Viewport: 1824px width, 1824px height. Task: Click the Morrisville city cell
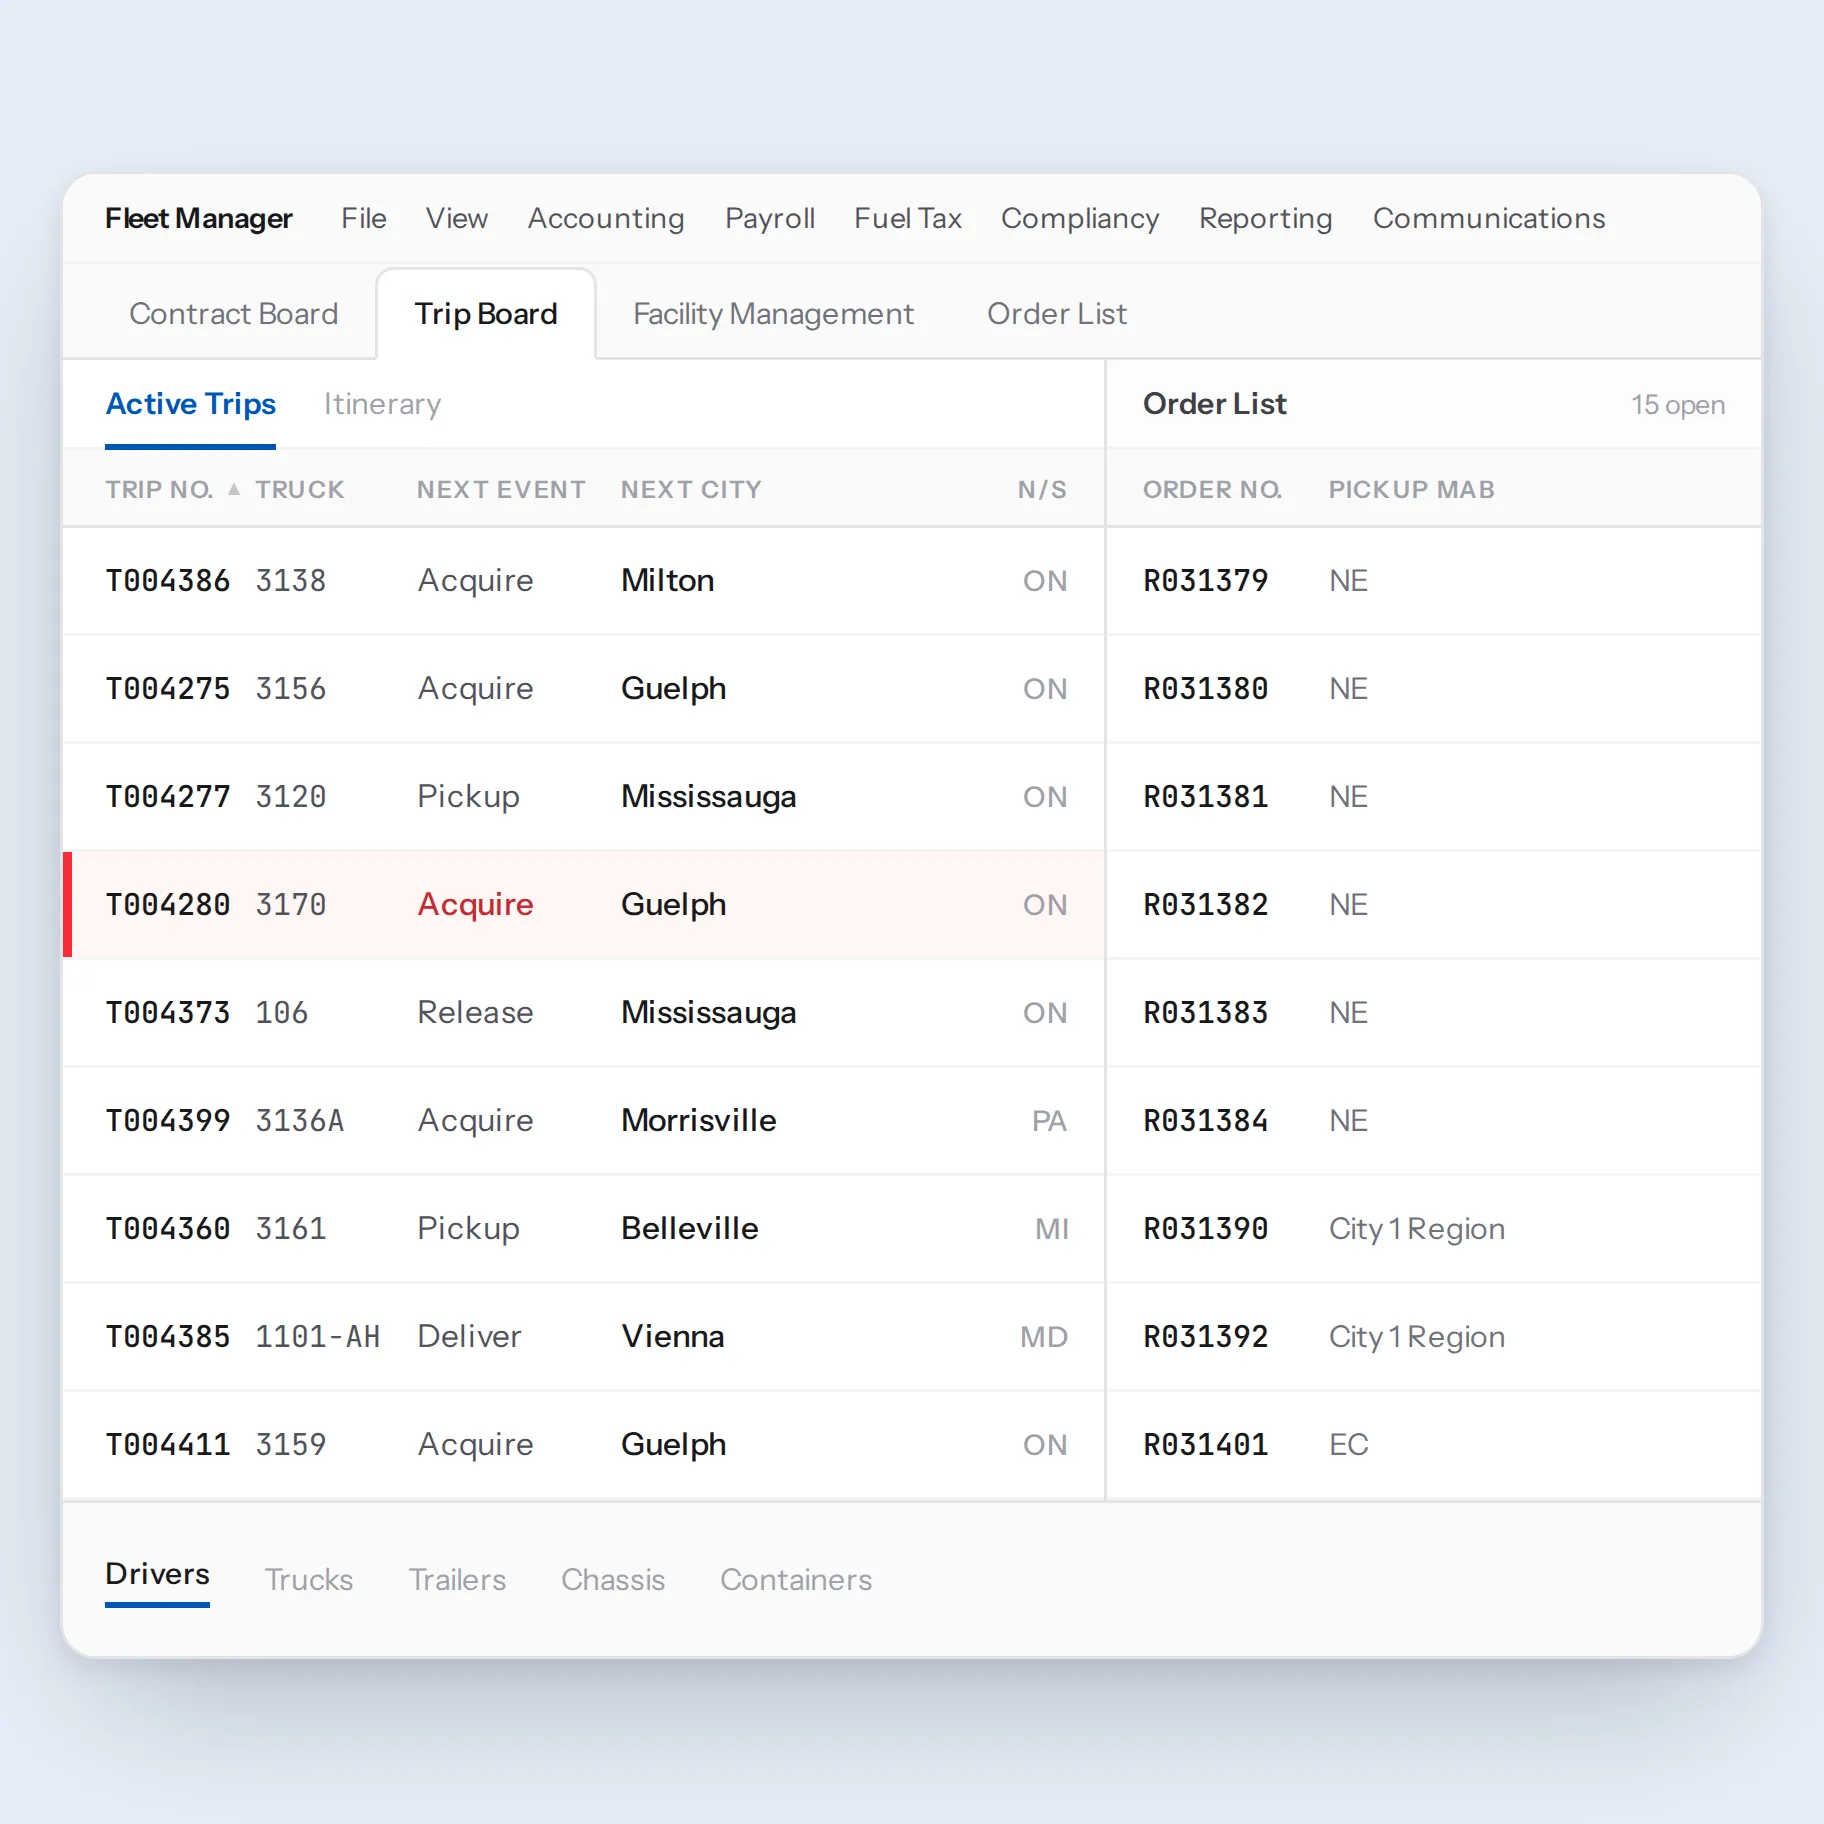click(x=699, y=1121)
